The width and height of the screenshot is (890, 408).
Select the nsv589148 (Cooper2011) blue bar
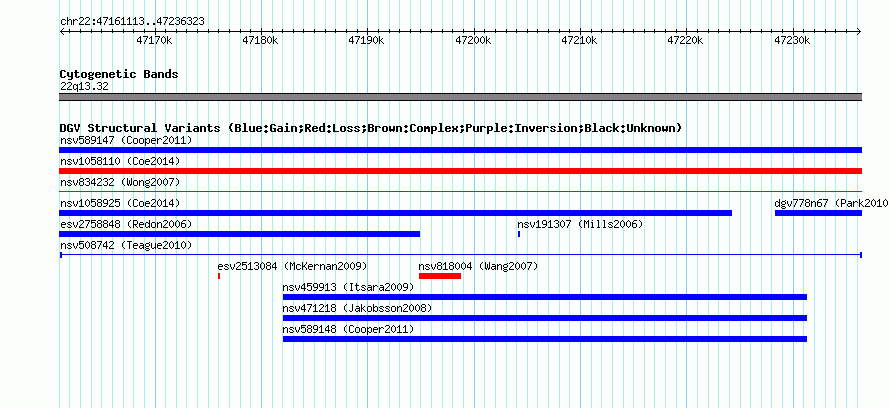(x=545, y=339)
